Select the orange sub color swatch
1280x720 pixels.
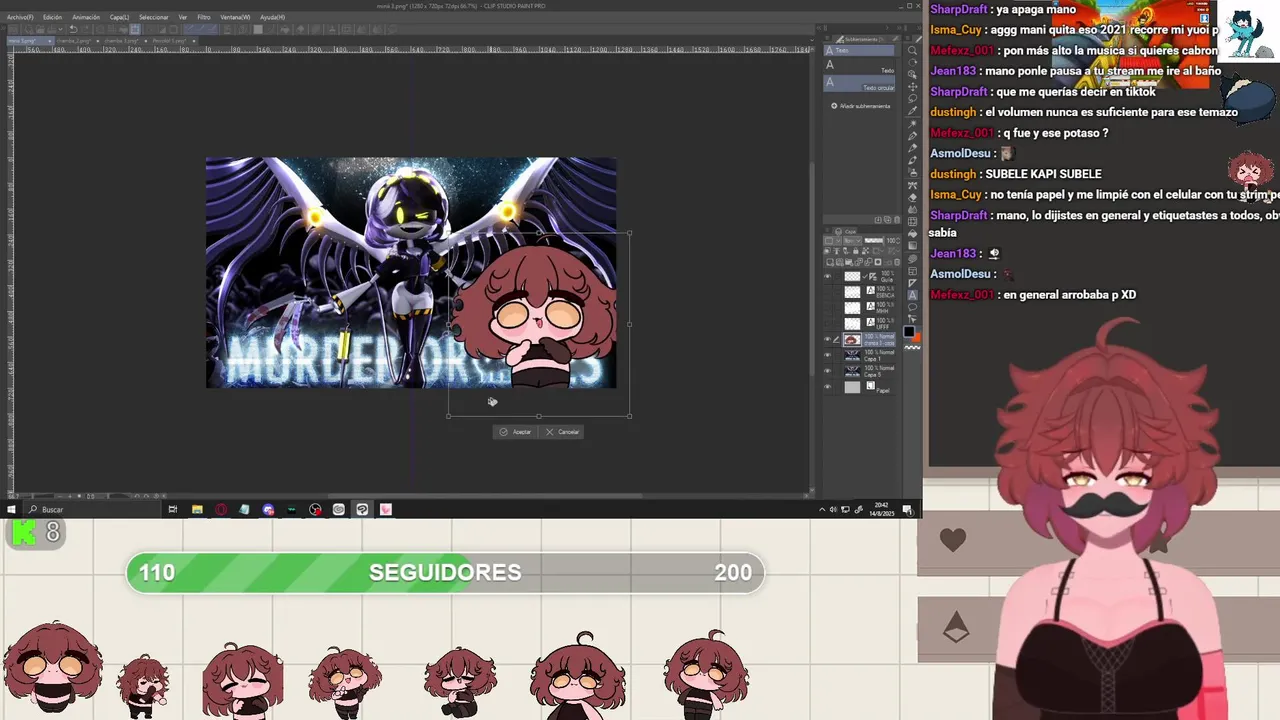click(916, 337)
